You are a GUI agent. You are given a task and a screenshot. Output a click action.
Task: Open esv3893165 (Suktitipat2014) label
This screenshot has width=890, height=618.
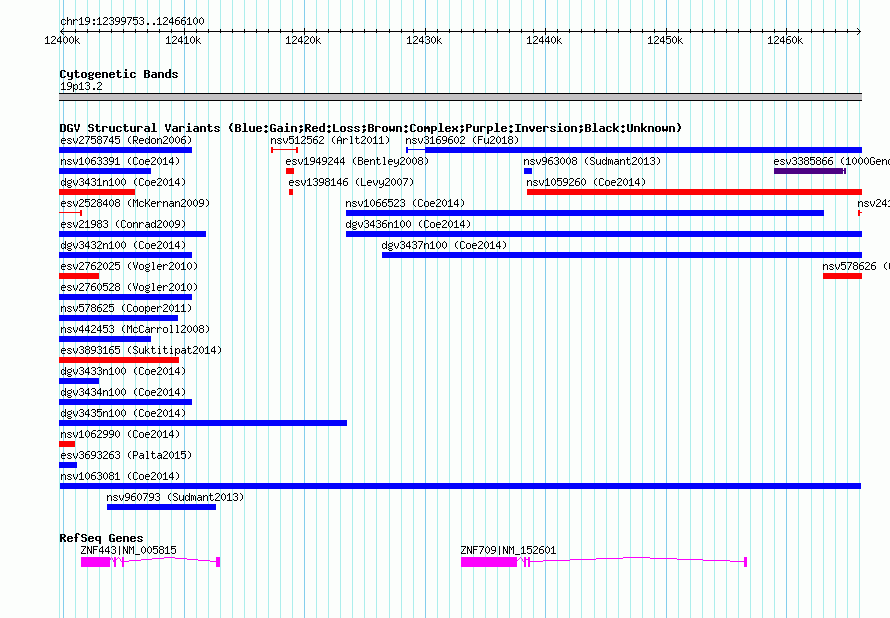point(141,350)
